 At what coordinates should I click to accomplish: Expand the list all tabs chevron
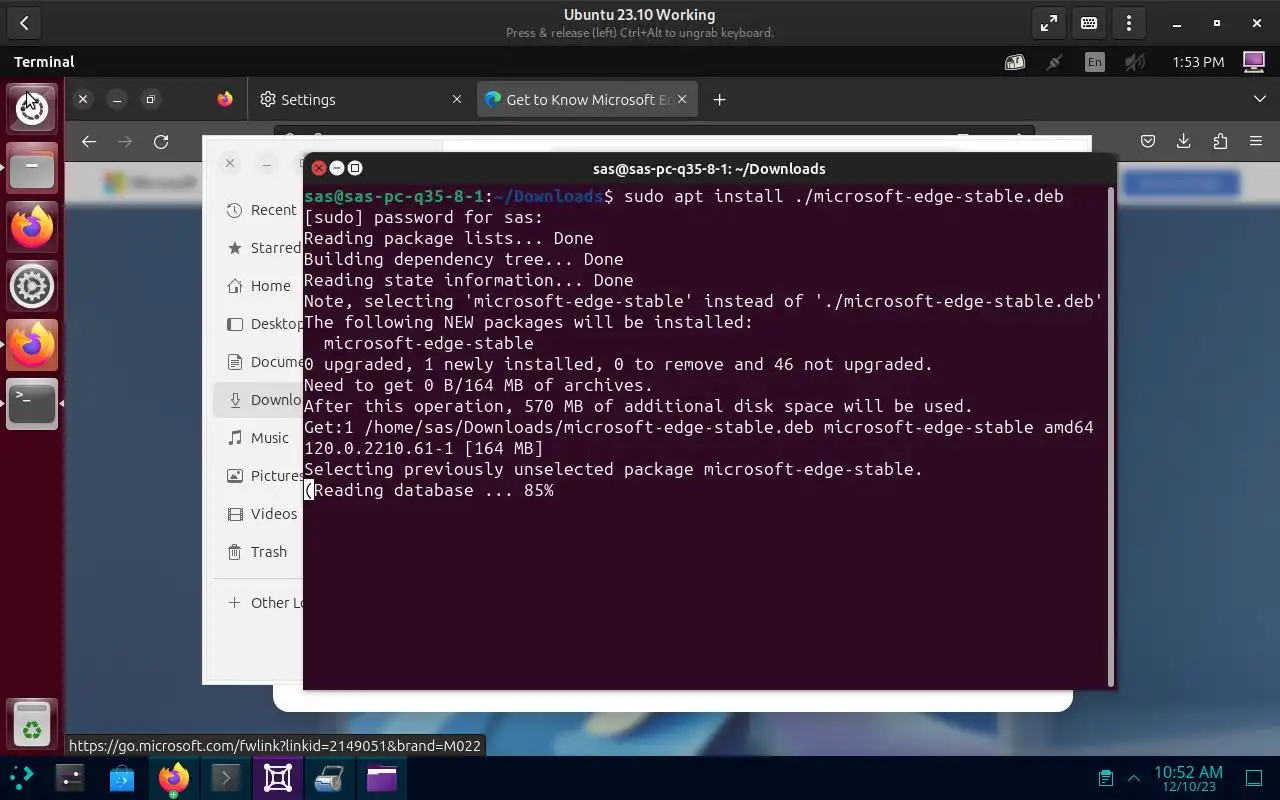[x=1260, y=99]
